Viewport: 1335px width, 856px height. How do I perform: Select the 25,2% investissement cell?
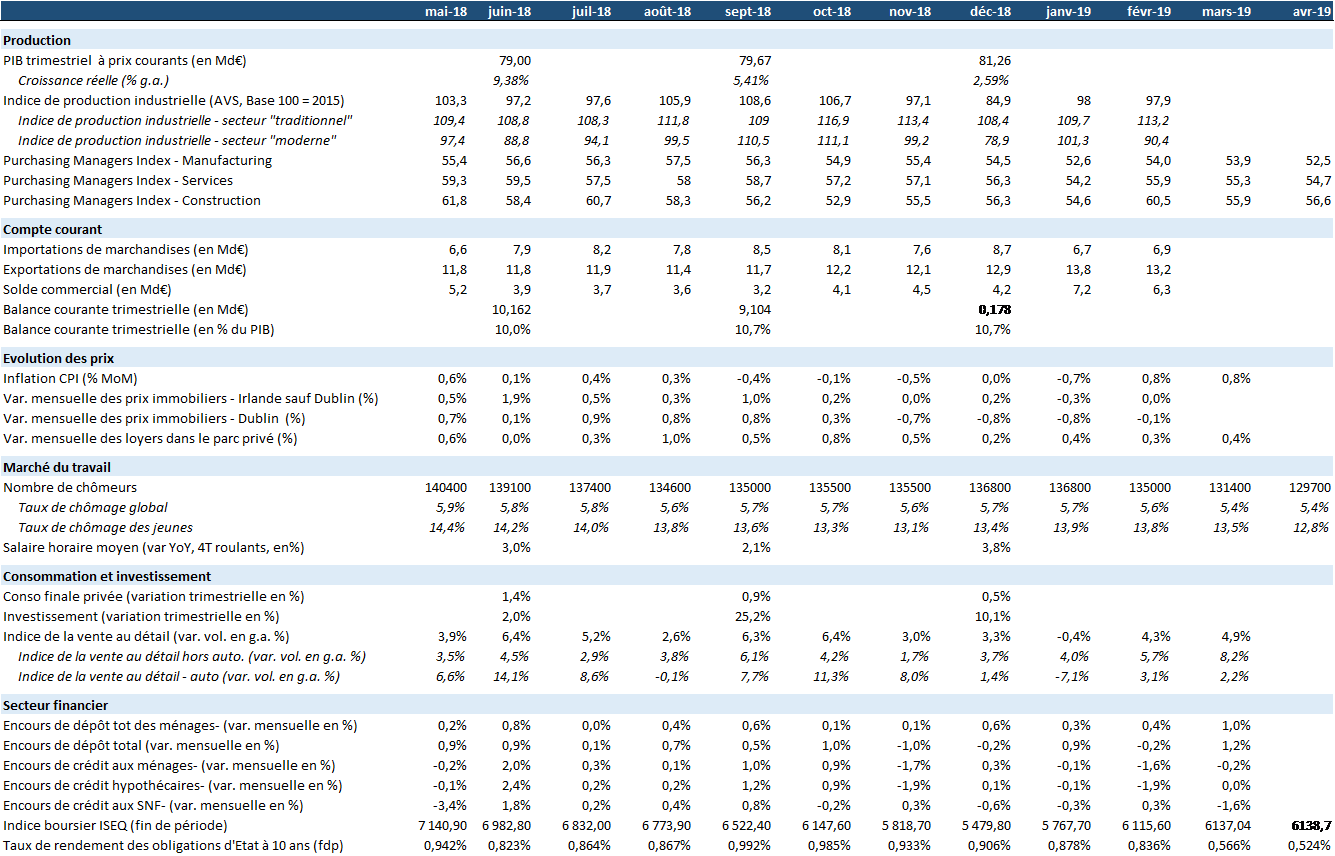coord(752,616)
